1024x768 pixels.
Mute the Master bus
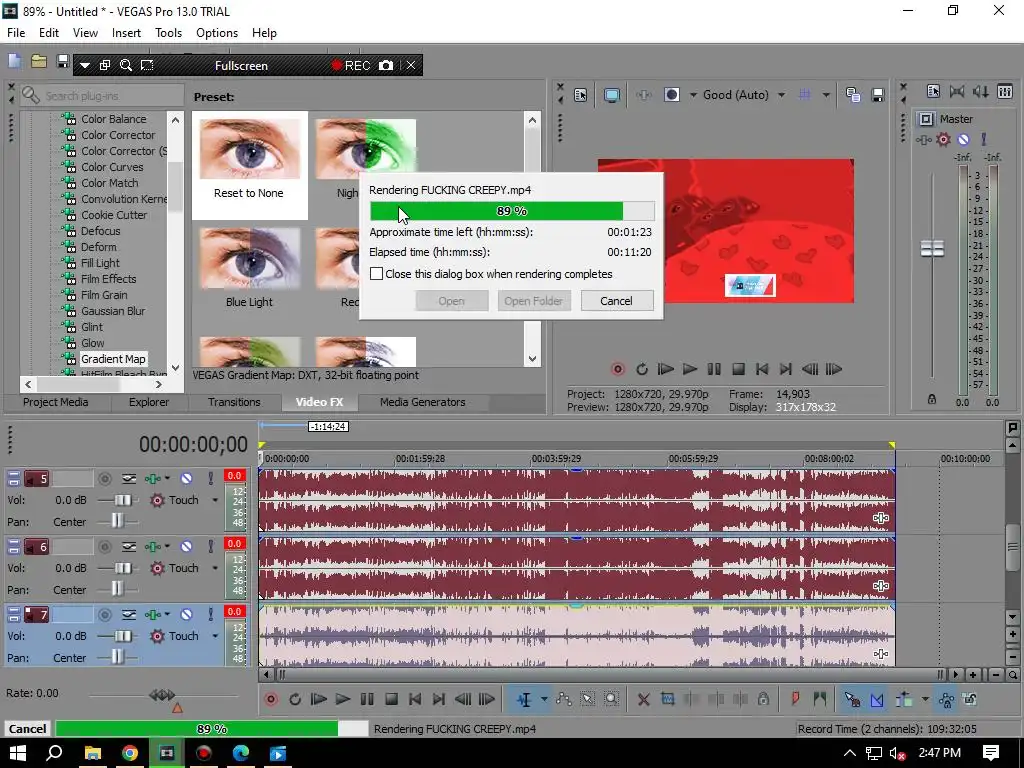(964, 139)
